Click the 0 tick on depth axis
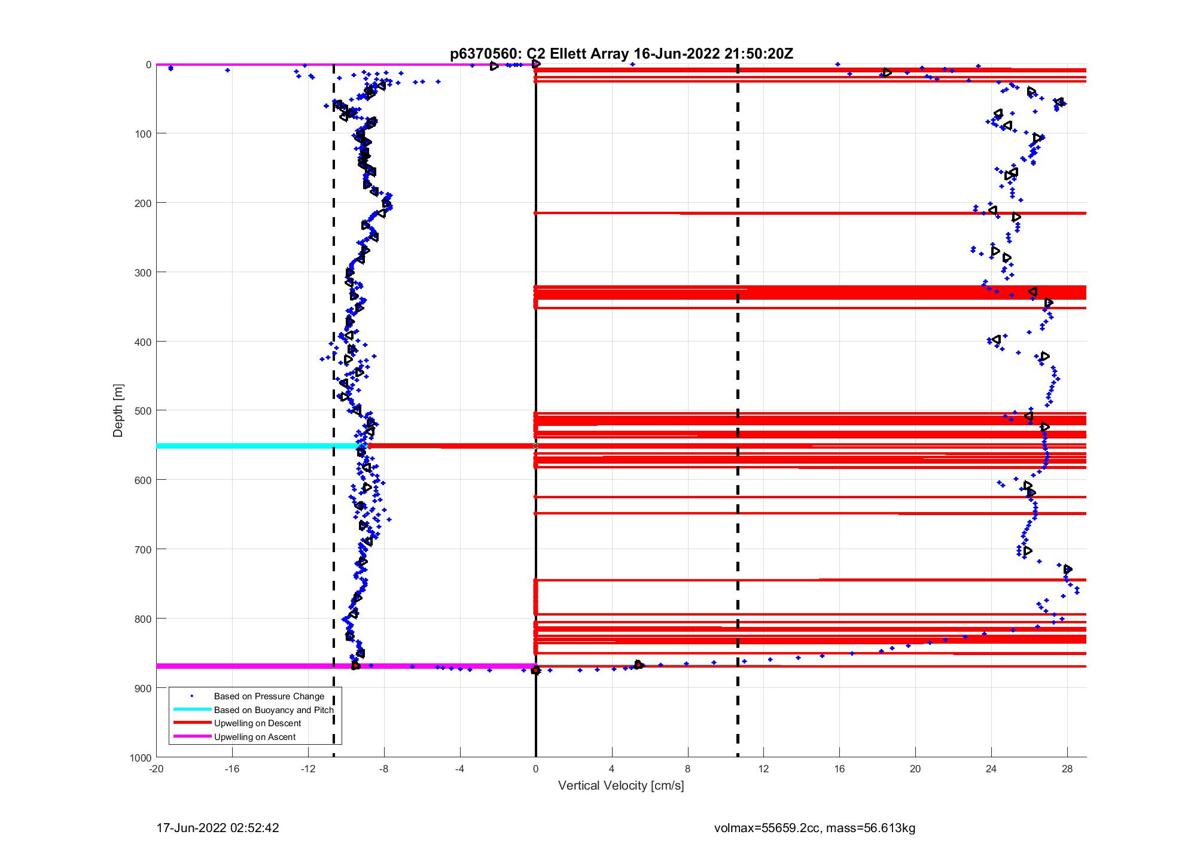 tap(148, 65)
